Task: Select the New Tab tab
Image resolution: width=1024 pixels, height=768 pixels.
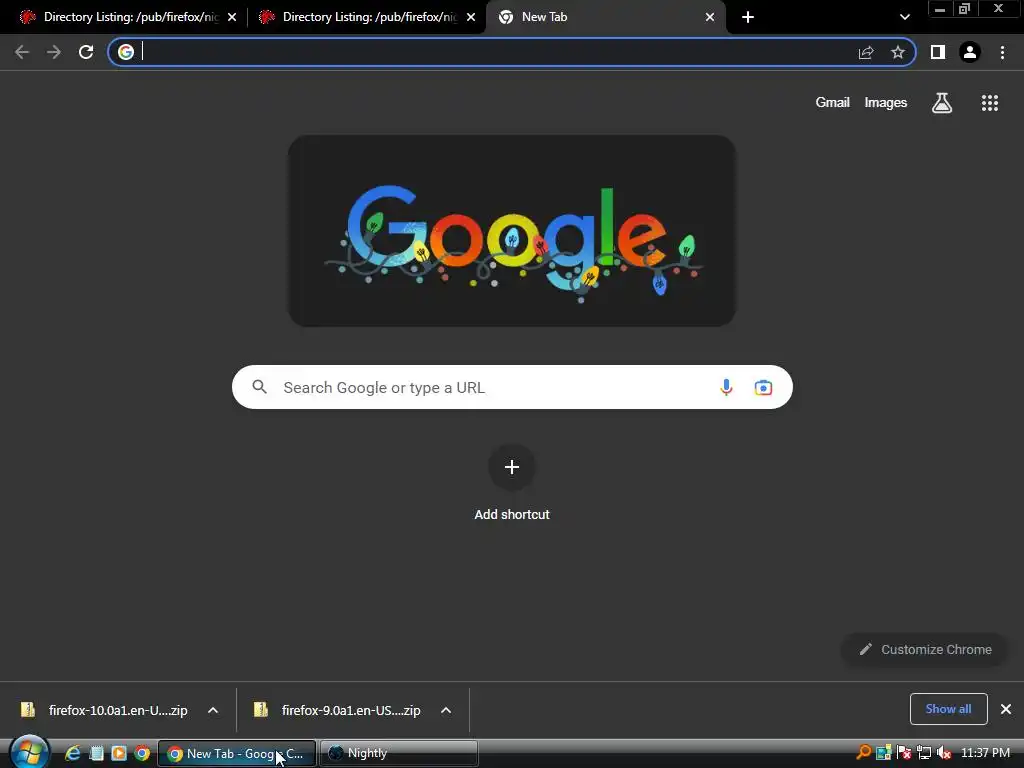Action: click(x=605, y=17)
